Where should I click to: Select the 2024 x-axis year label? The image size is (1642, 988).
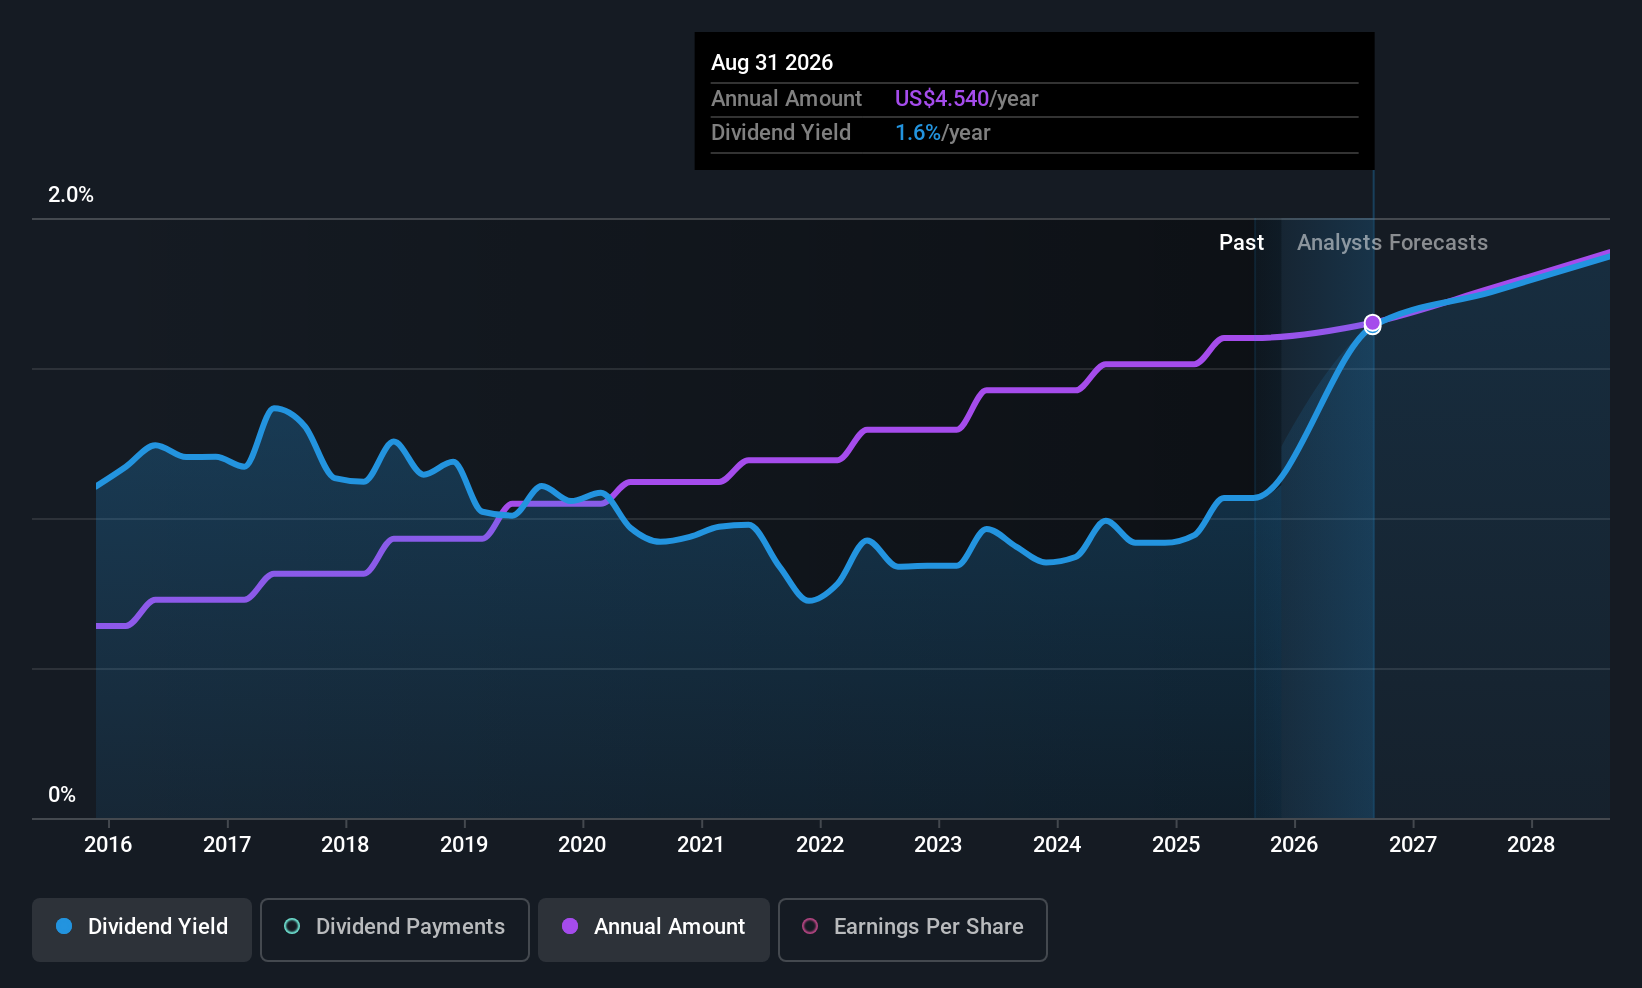1057,844
